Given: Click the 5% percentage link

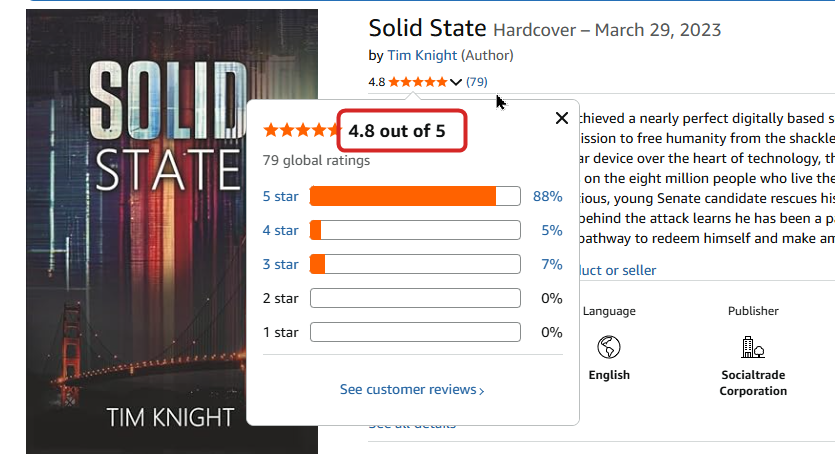Looking at the screenshot, I should (x=552, y=230).
